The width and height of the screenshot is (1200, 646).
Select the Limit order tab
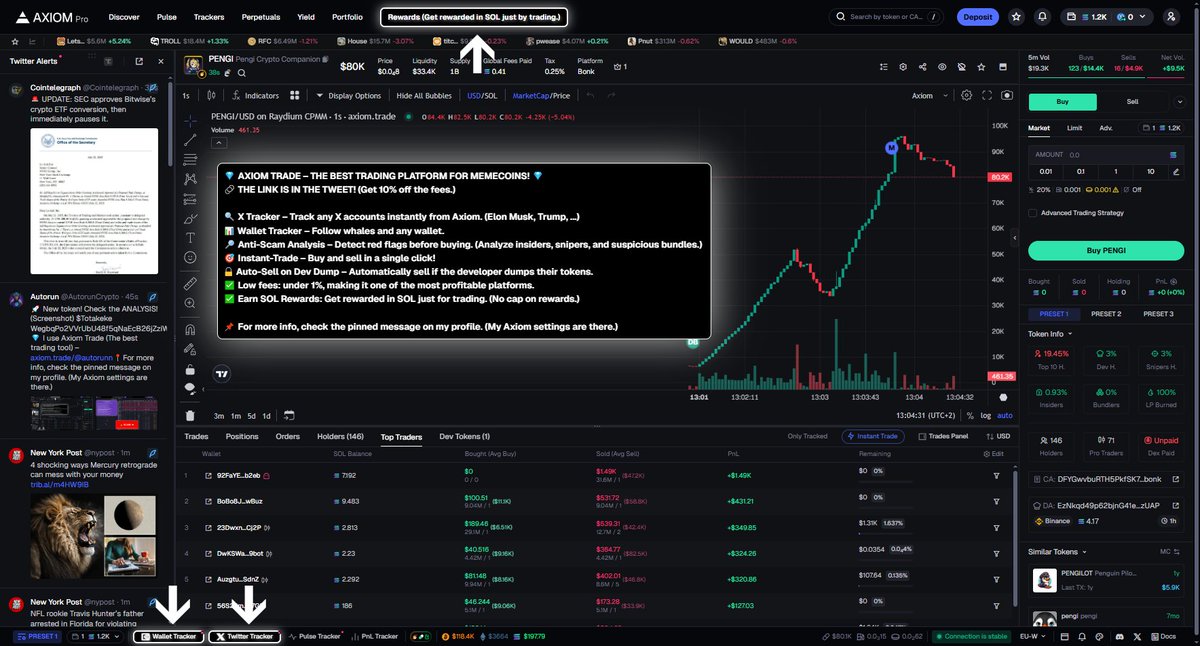pyautogui.click(x=1074, y=128)
